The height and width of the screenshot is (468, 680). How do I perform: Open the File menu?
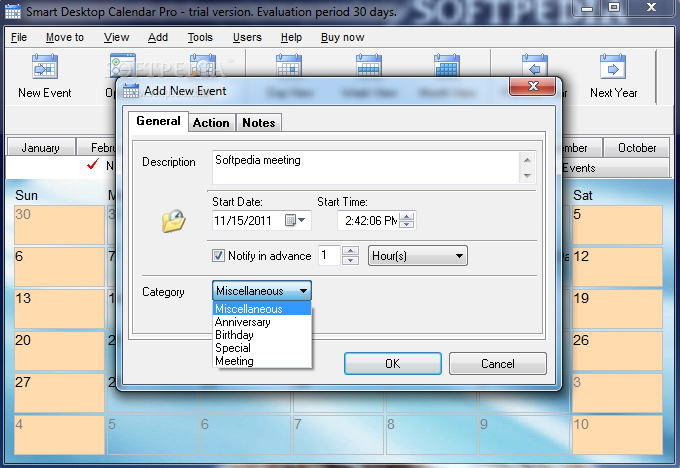pos(19,37)
